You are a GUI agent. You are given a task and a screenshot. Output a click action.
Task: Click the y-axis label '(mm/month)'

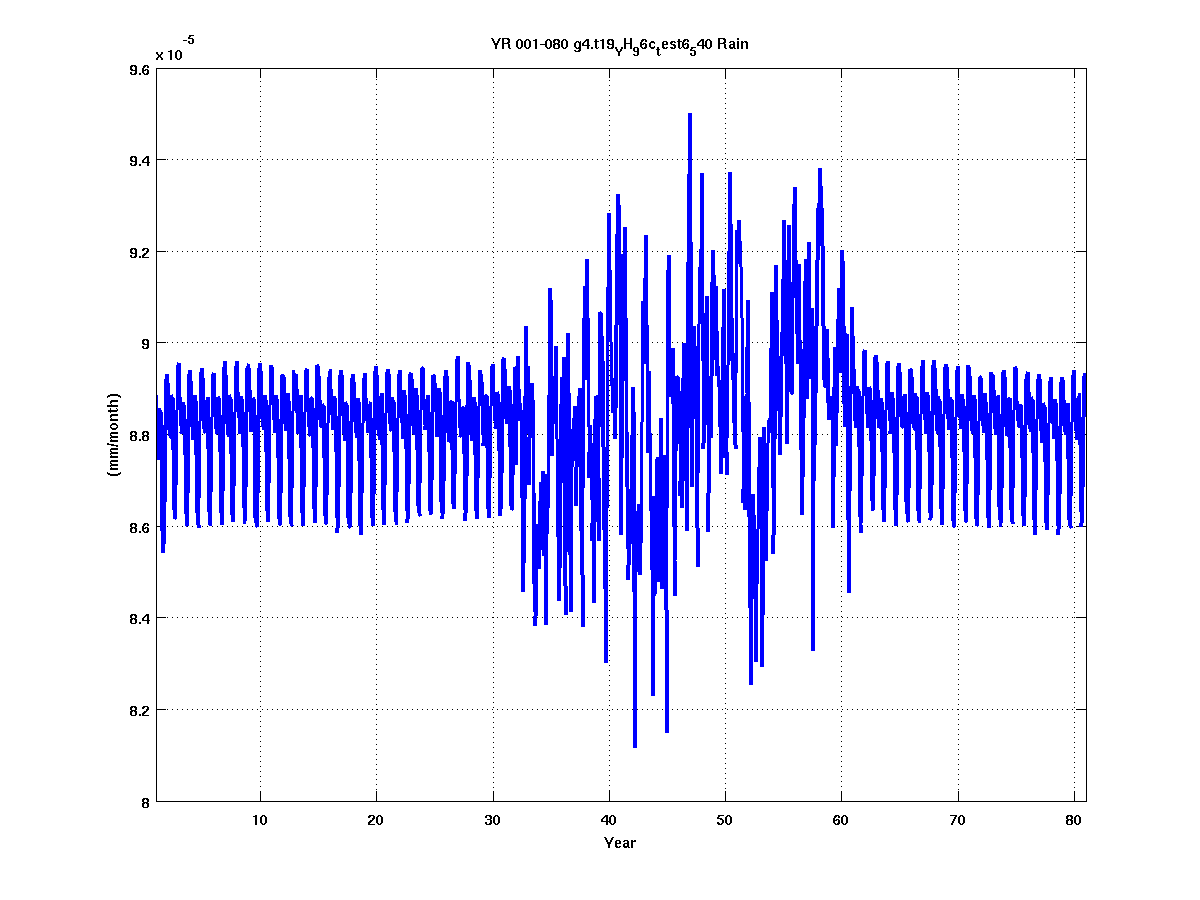[x=114, y=435]
